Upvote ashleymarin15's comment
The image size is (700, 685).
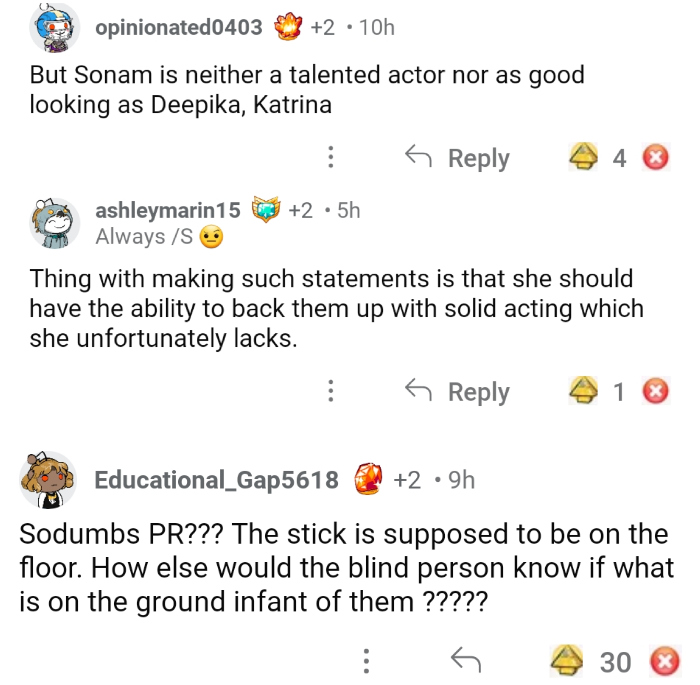[x=585, y=392]
